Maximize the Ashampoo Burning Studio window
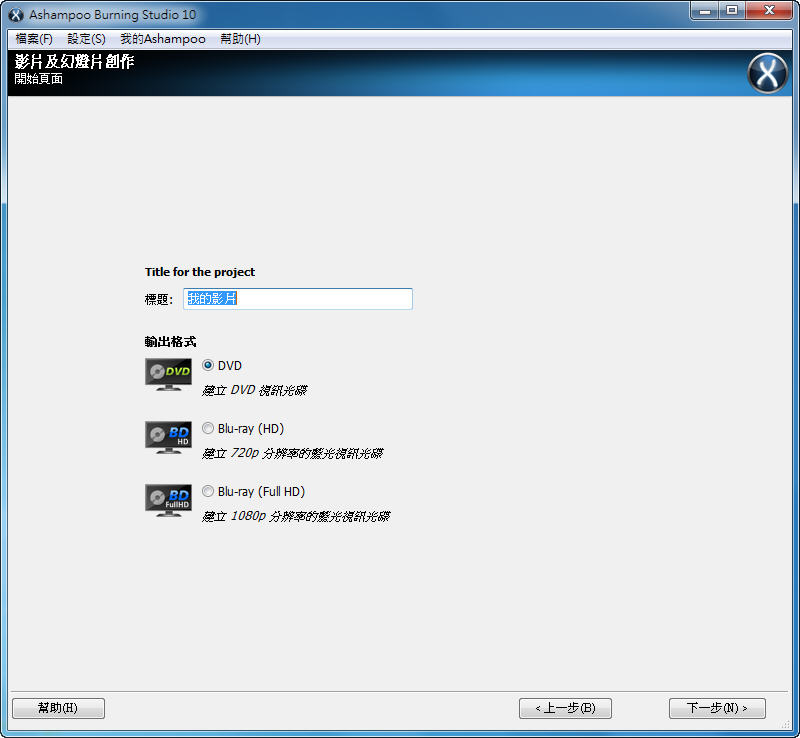This screenshot has width=800, height=738. (x=732, y=11)
